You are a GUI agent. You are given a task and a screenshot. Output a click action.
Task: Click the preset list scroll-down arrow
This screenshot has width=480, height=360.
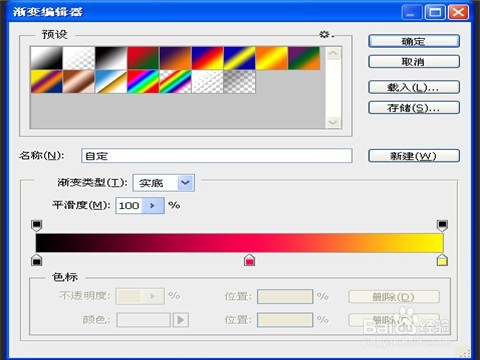click(333, 122)
